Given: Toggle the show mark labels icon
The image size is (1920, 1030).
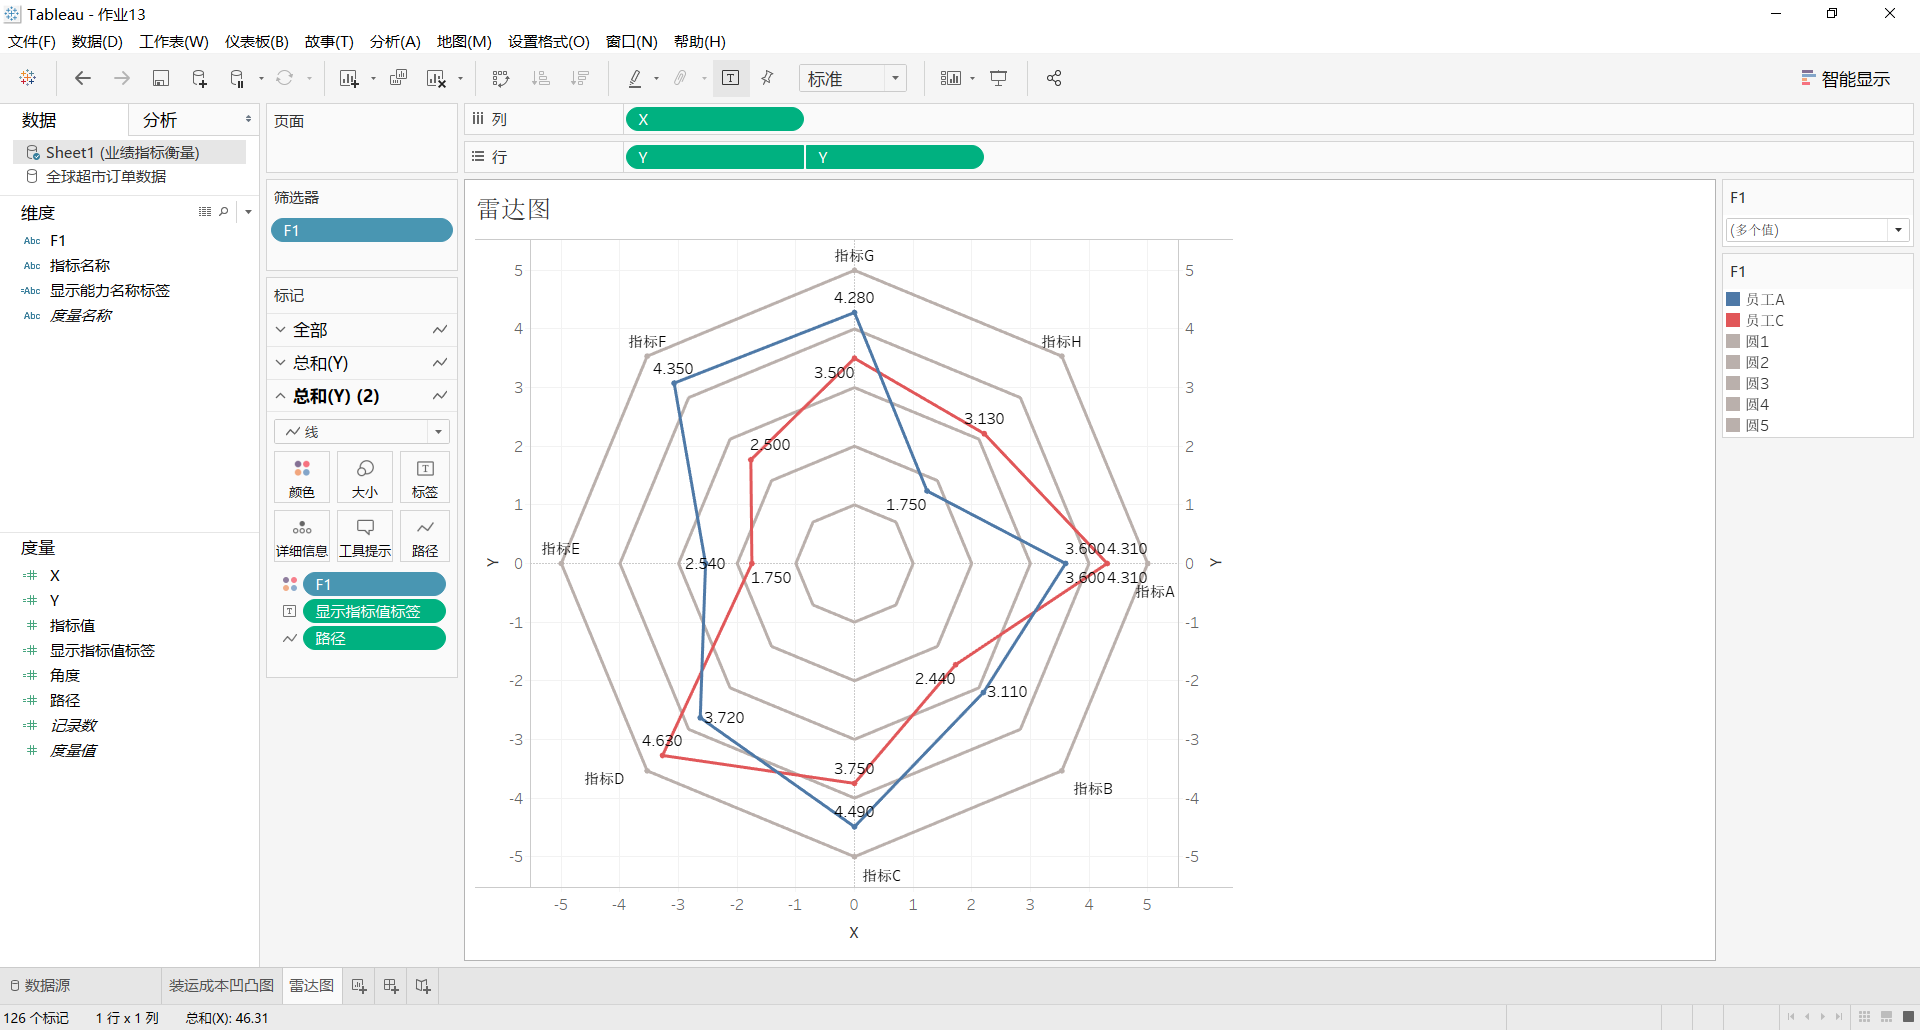Looking at the screenshot, I should point(731,78).
